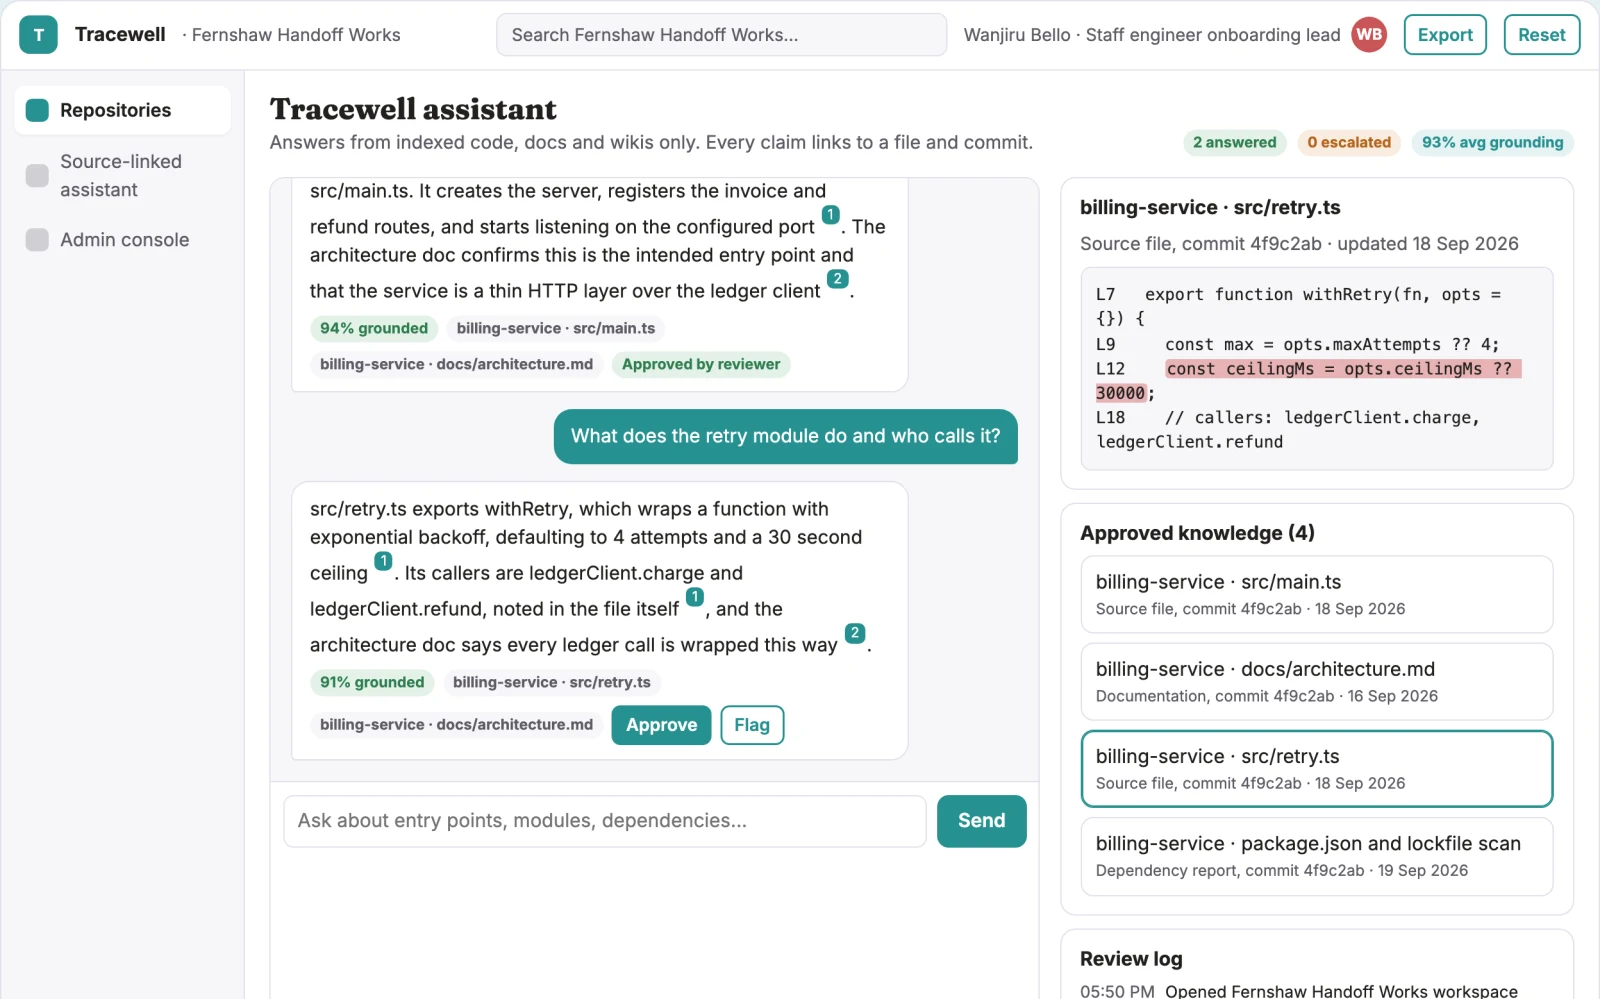This screenshot has height=999, width=1600.
Task: Open citation 2 after 'ledger client'
Action: click(838, 279)
